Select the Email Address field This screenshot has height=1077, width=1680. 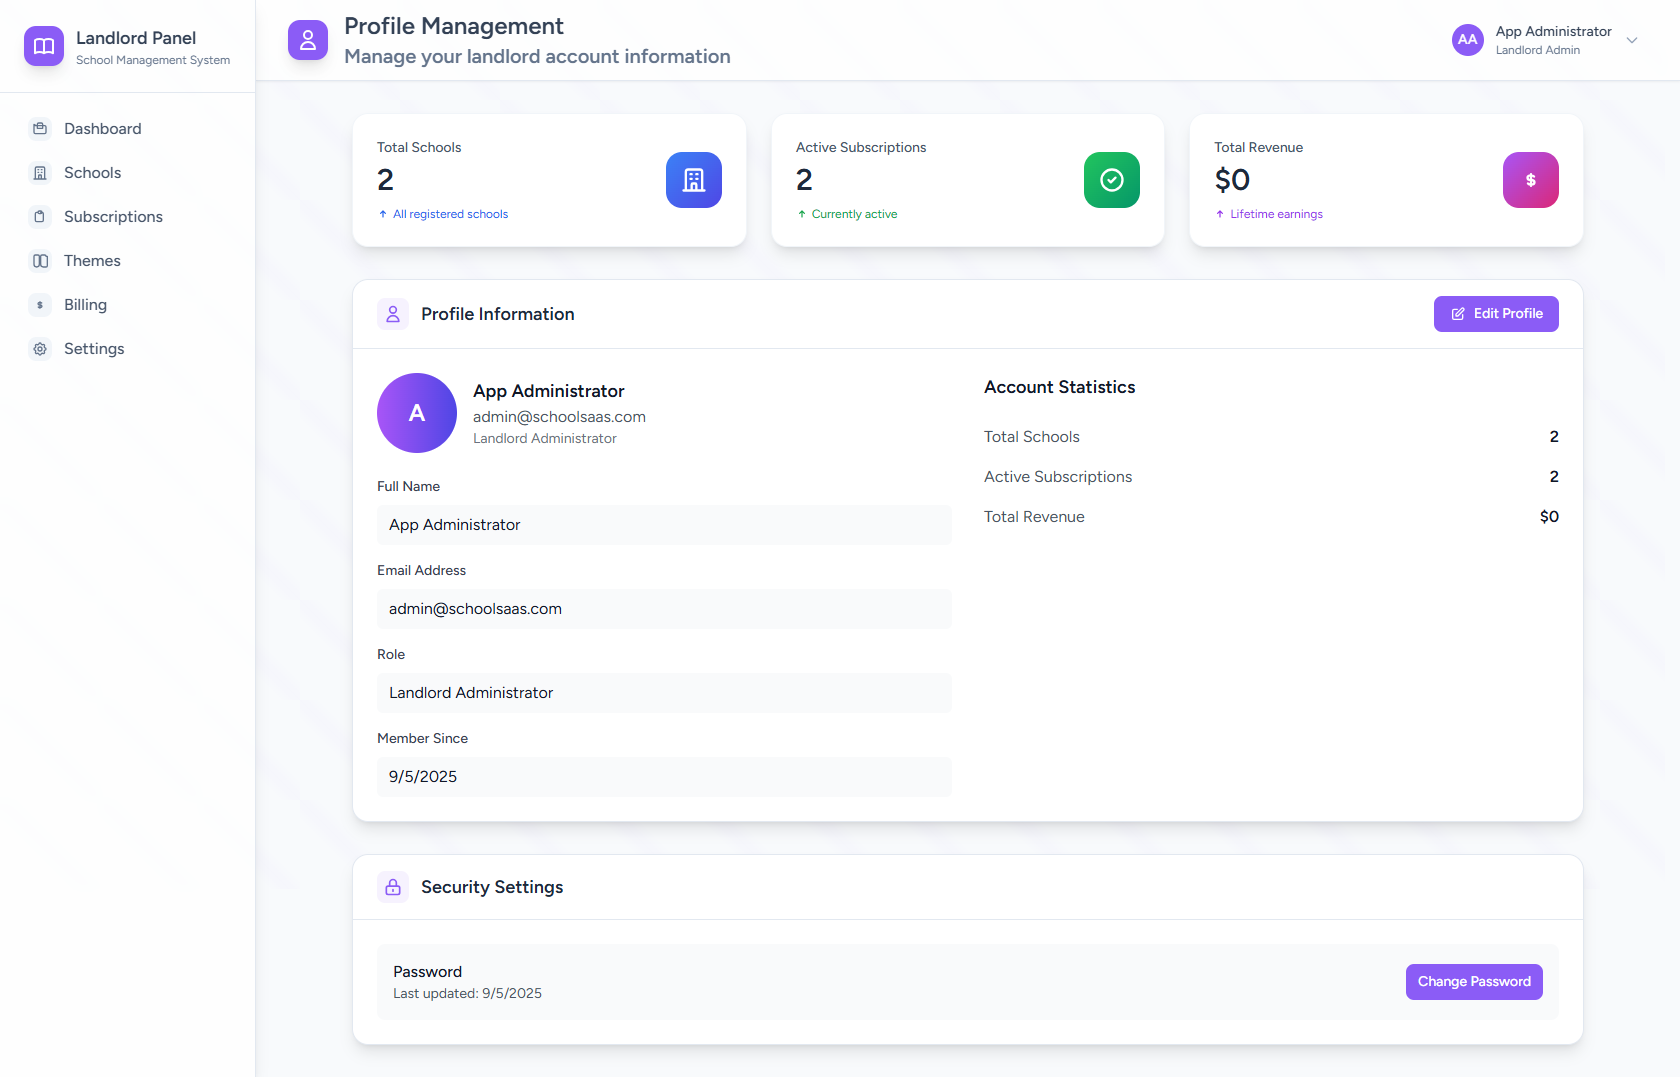click(664, 609)
